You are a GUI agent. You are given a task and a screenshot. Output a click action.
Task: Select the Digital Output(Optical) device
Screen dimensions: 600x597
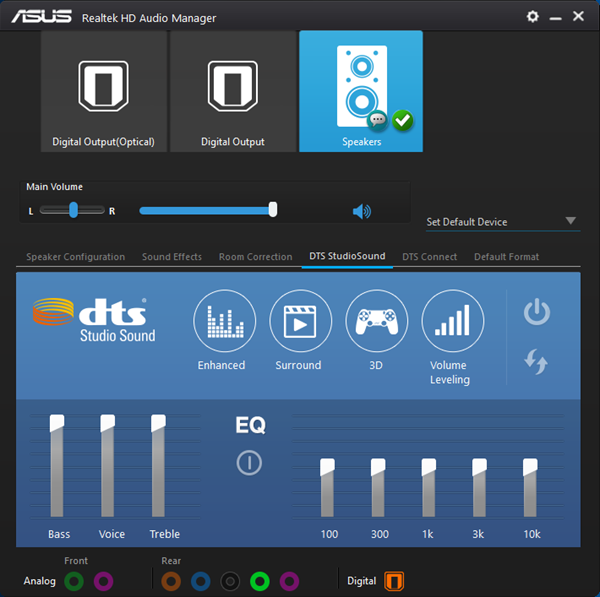pyautogui.click(x=104, y=91)
